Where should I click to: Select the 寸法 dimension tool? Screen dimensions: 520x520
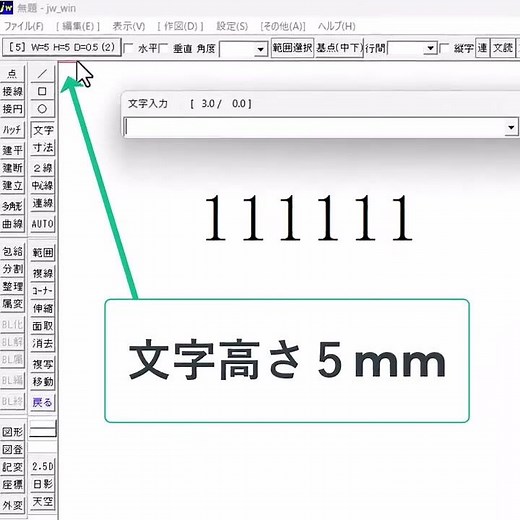coord(43,147)
